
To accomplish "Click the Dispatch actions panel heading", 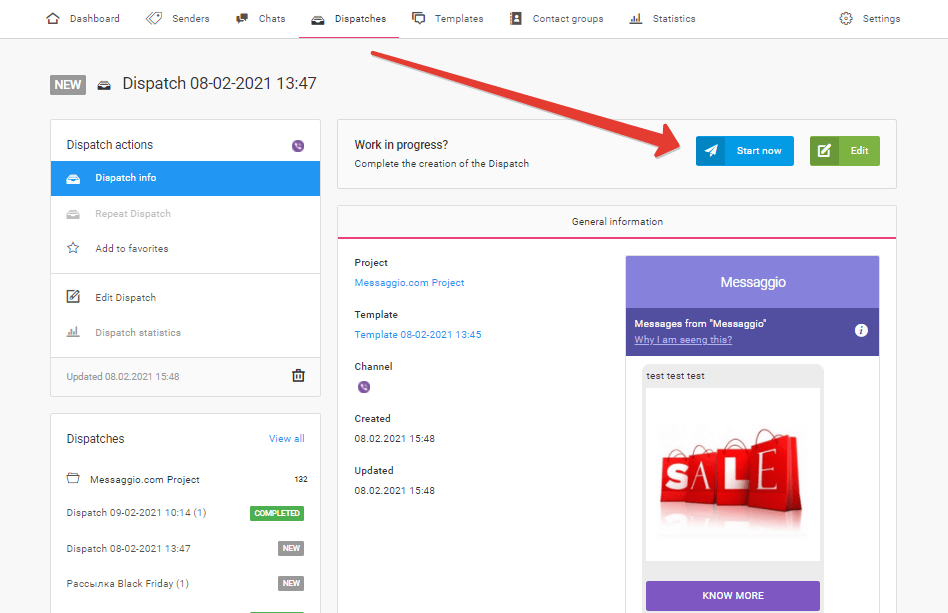I will click(109, 145).
